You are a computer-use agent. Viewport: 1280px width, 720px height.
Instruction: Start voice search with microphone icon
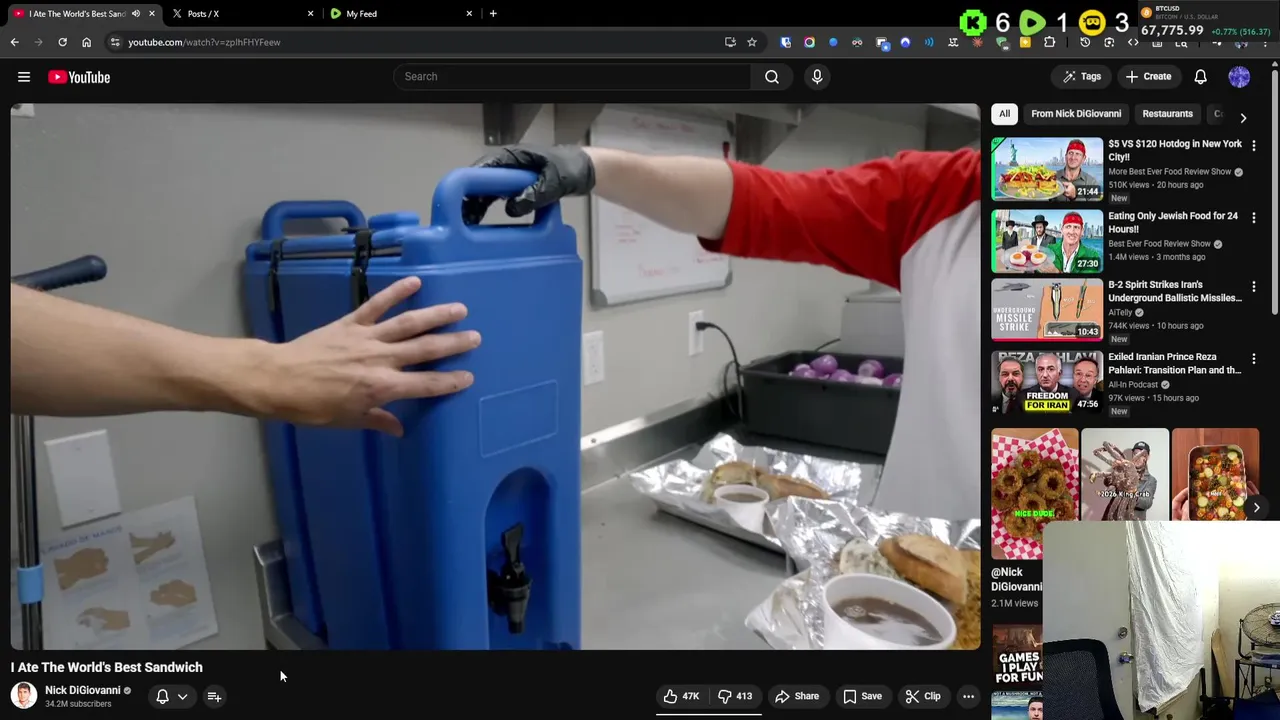coord(817,77)
